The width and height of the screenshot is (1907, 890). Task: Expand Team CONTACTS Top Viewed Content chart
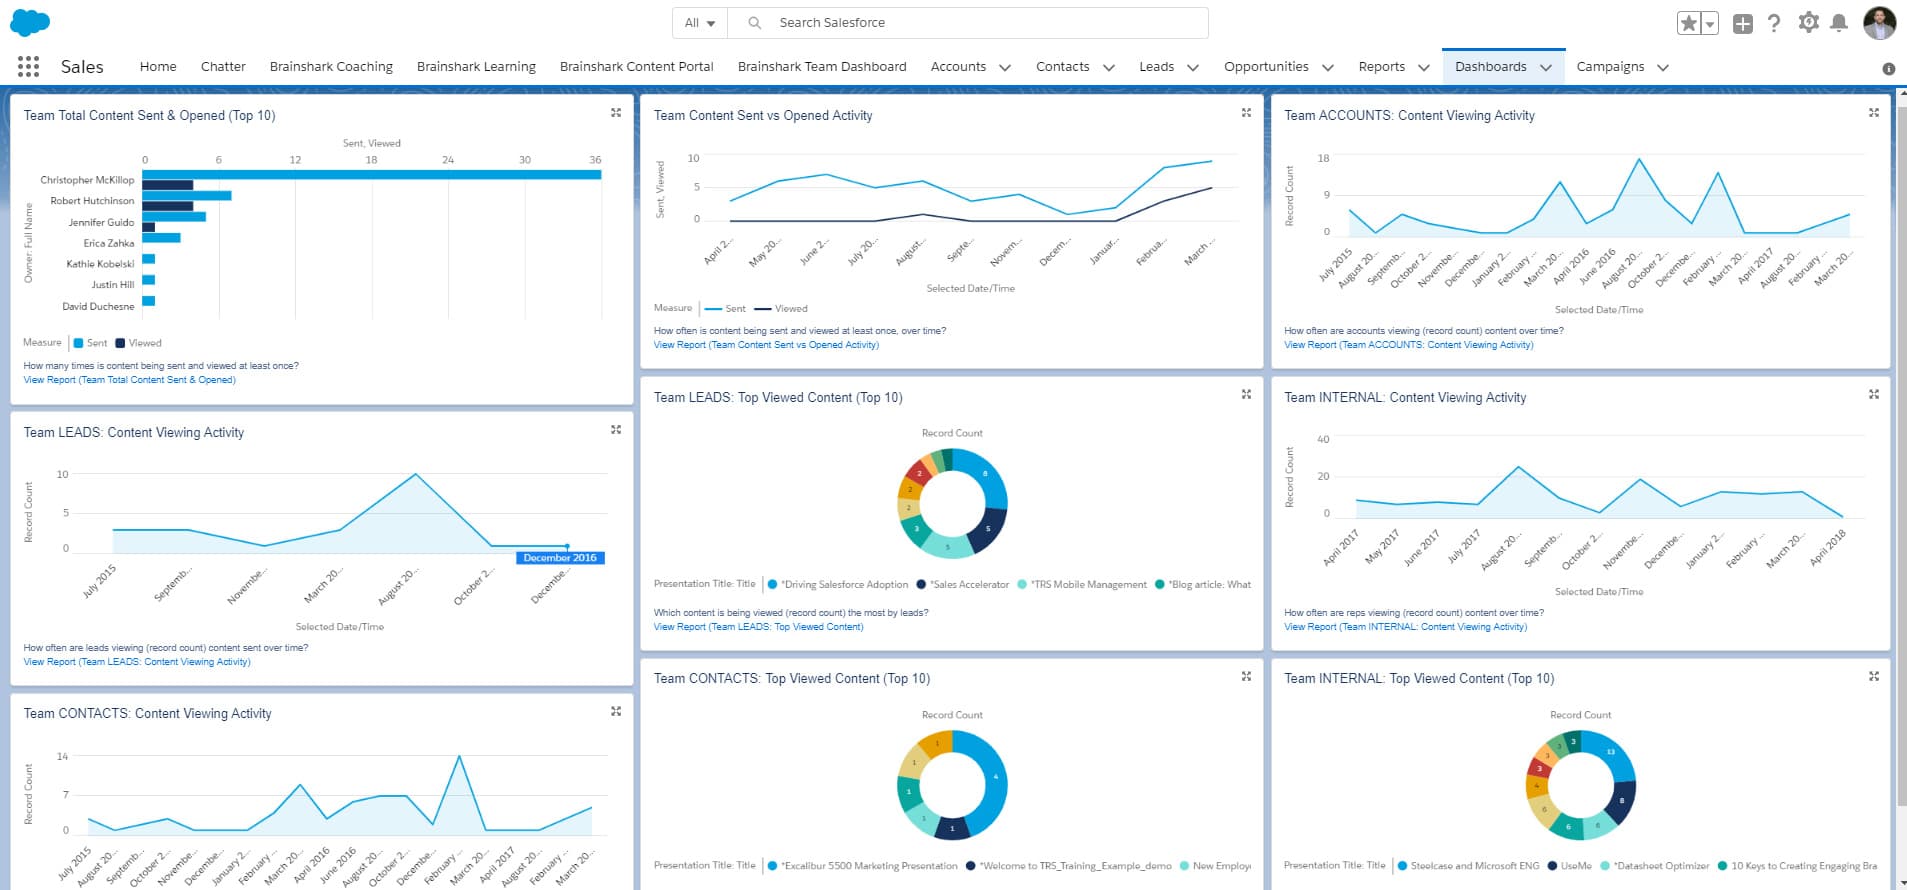pyautogui.click(x=1246, y=676)
